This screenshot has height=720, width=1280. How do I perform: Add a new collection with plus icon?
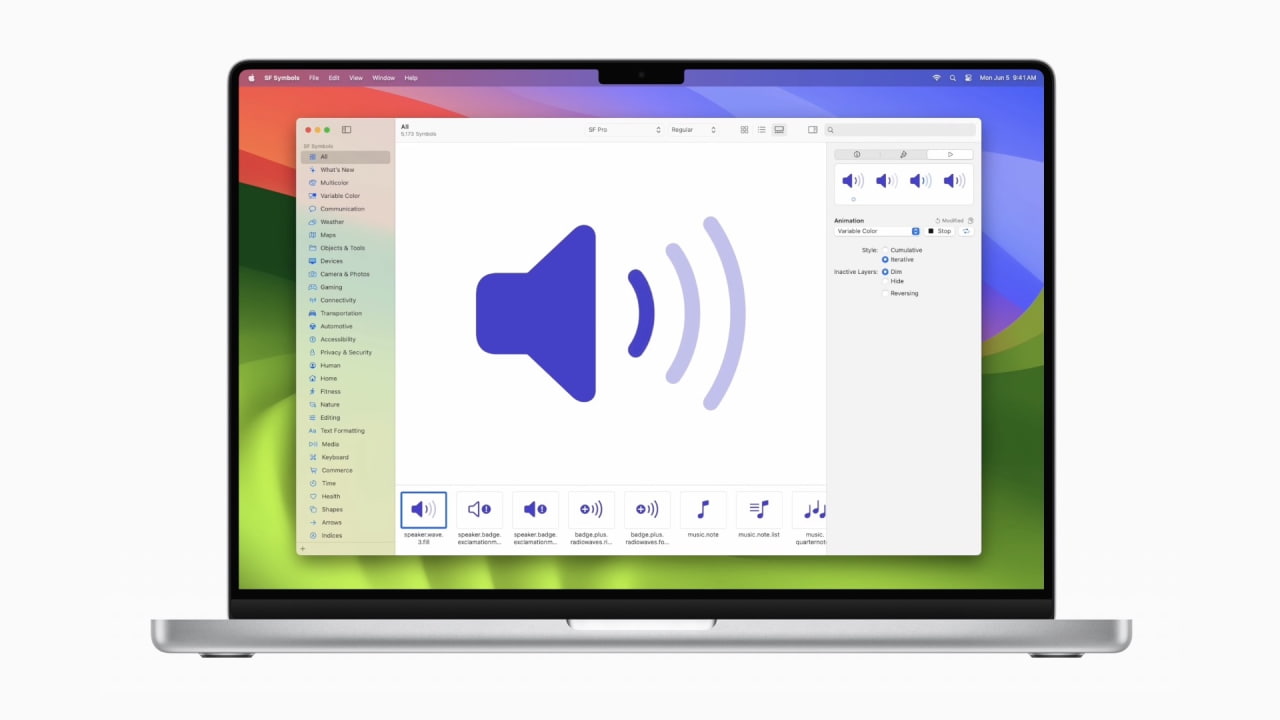pyautogui.click(x=303, y=548)
